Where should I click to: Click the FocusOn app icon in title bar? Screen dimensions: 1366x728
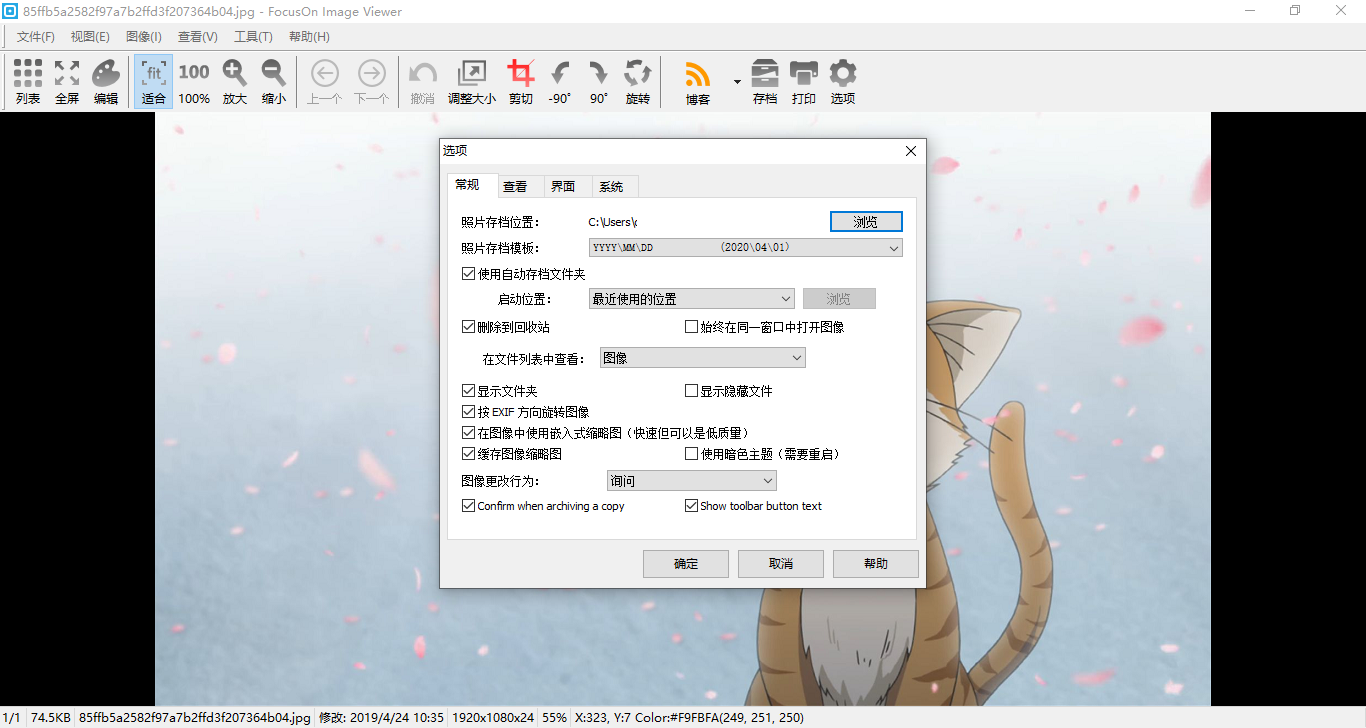(x=10, y=11)
